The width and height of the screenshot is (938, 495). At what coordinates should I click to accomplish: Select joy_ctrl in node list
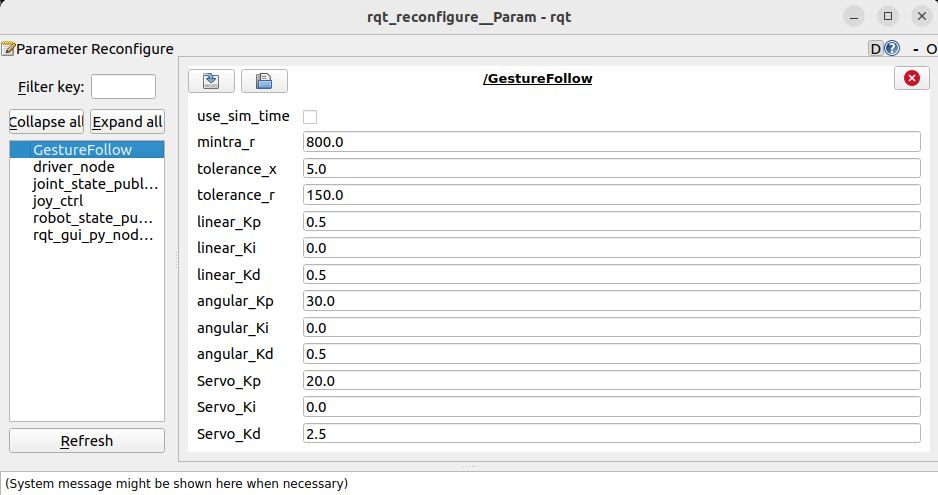click(x=87, y=201)
